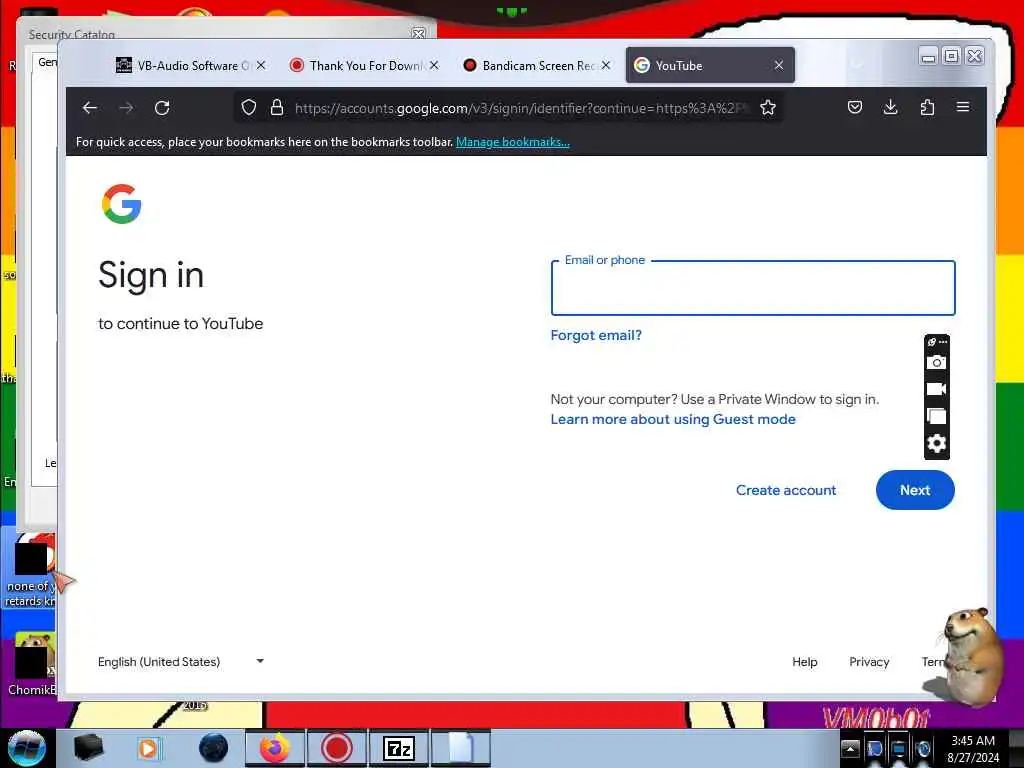This screenshot has height=768, width=1024.
Task: Go back with the browser back arrow
Action: coord(90,108)
